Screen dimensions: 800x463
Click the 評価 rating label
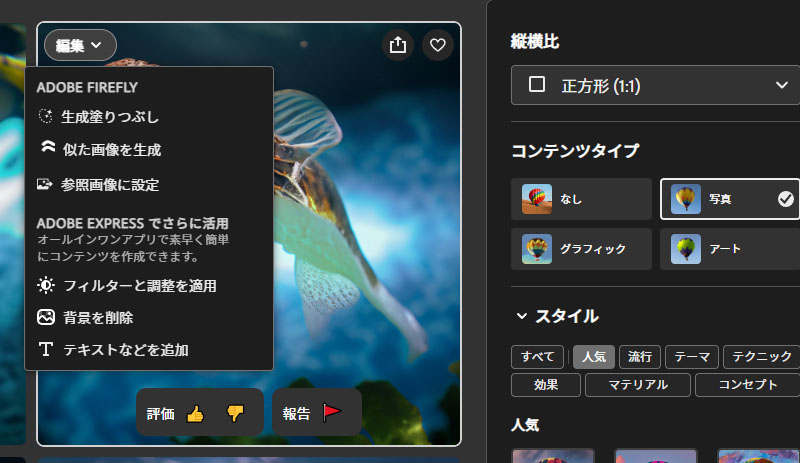pyautogui.click(x=161, y=414)
